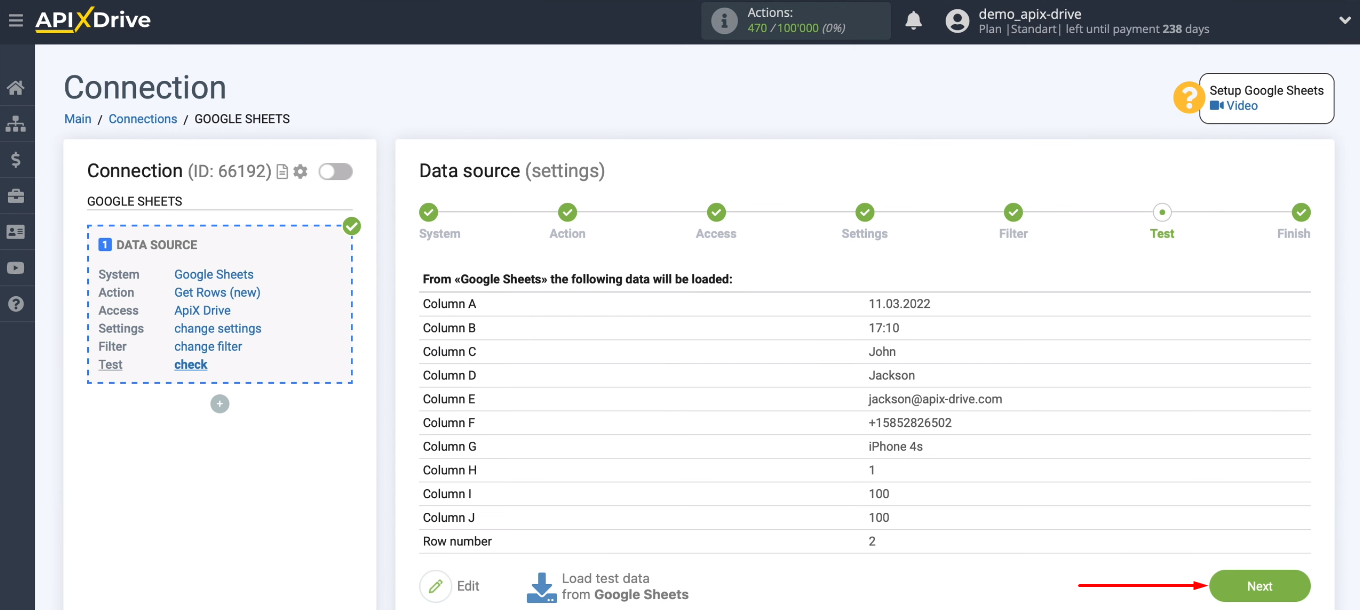Go to the Filter step
This screenshot has height=610, width=1360.
(x=1013, y=213)
